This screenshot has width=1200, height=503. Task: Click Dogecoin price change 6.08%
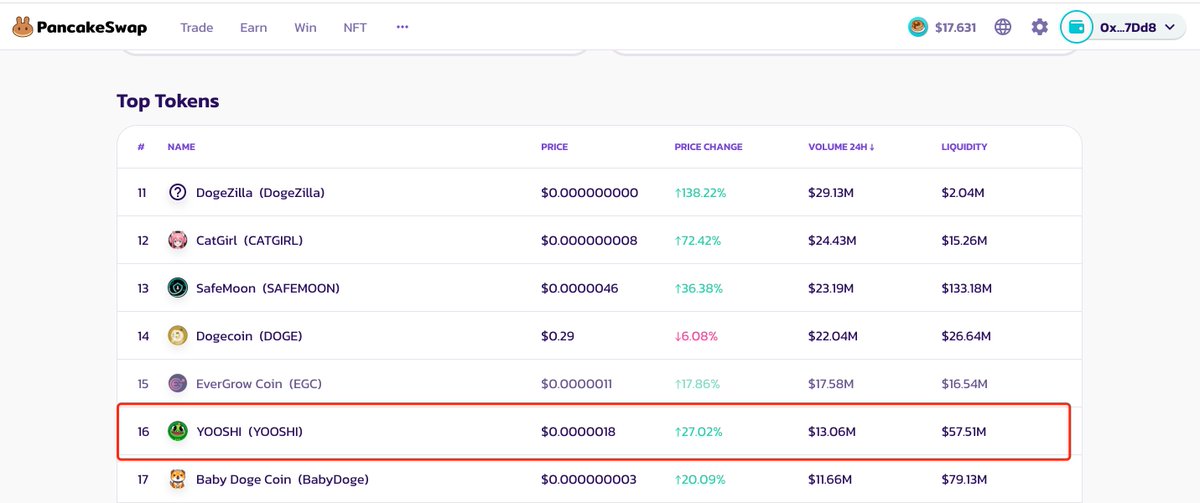pos(695,336)
